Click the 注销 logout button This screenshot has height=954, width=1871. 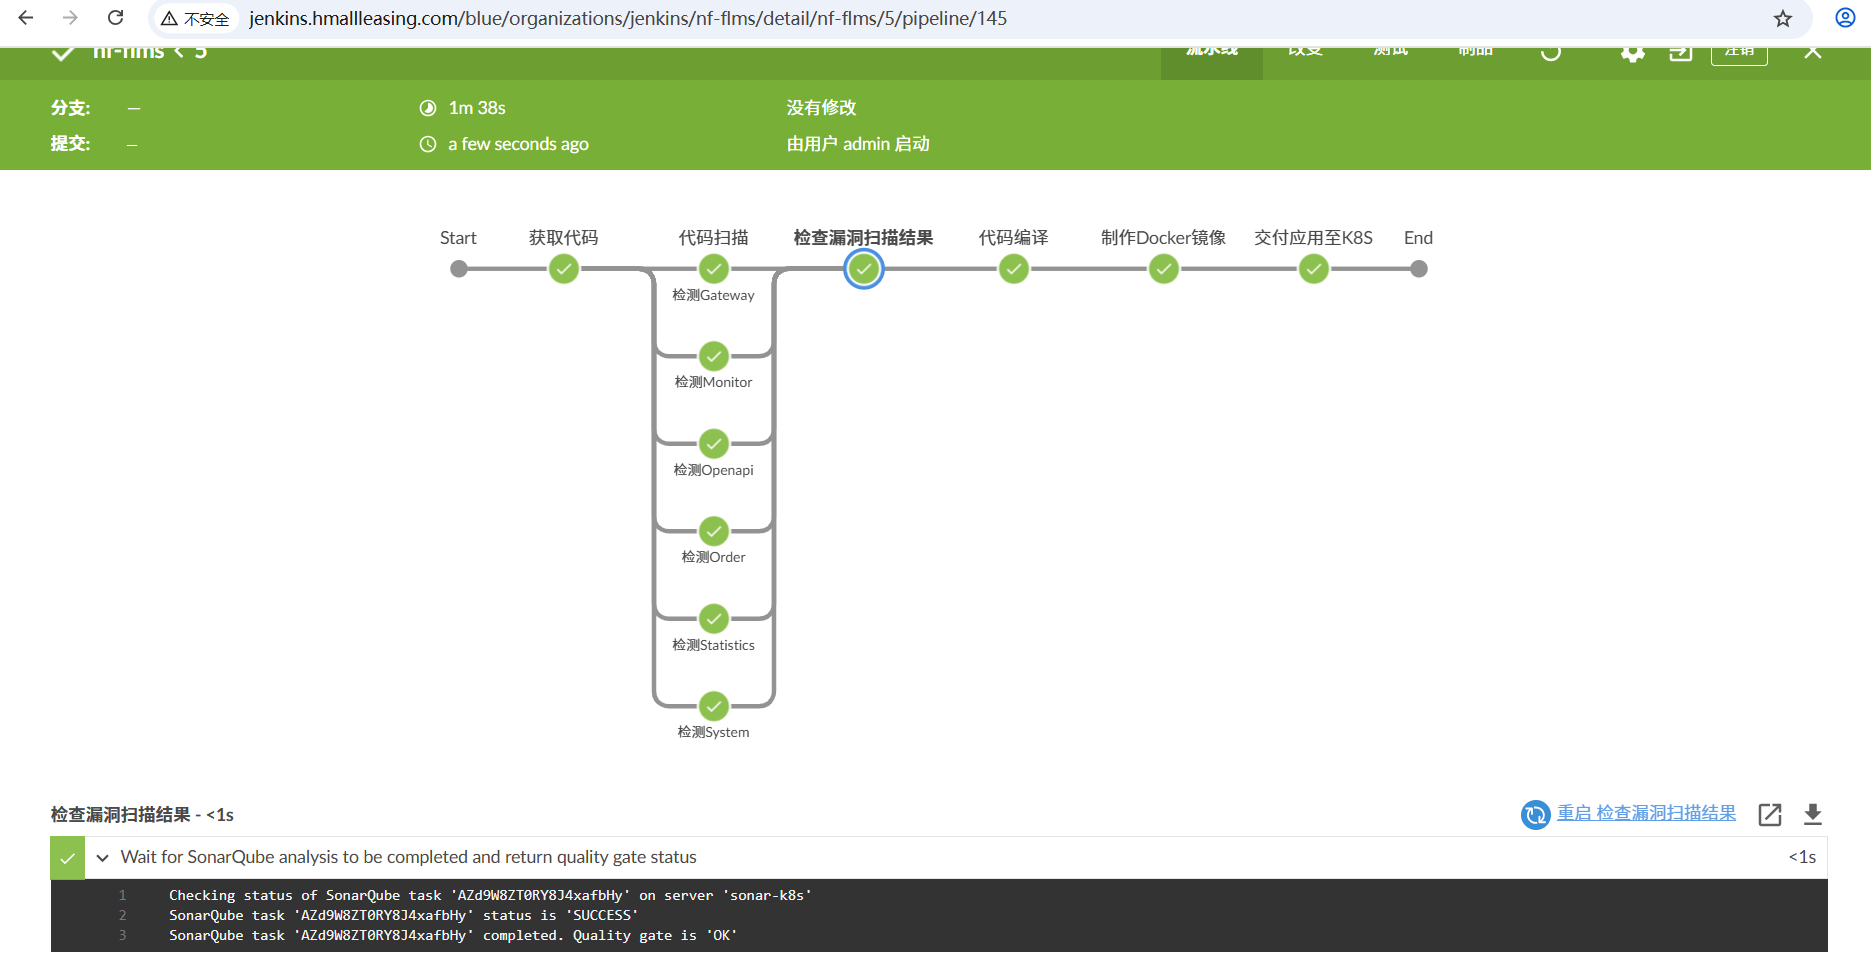click(1739, 52)
